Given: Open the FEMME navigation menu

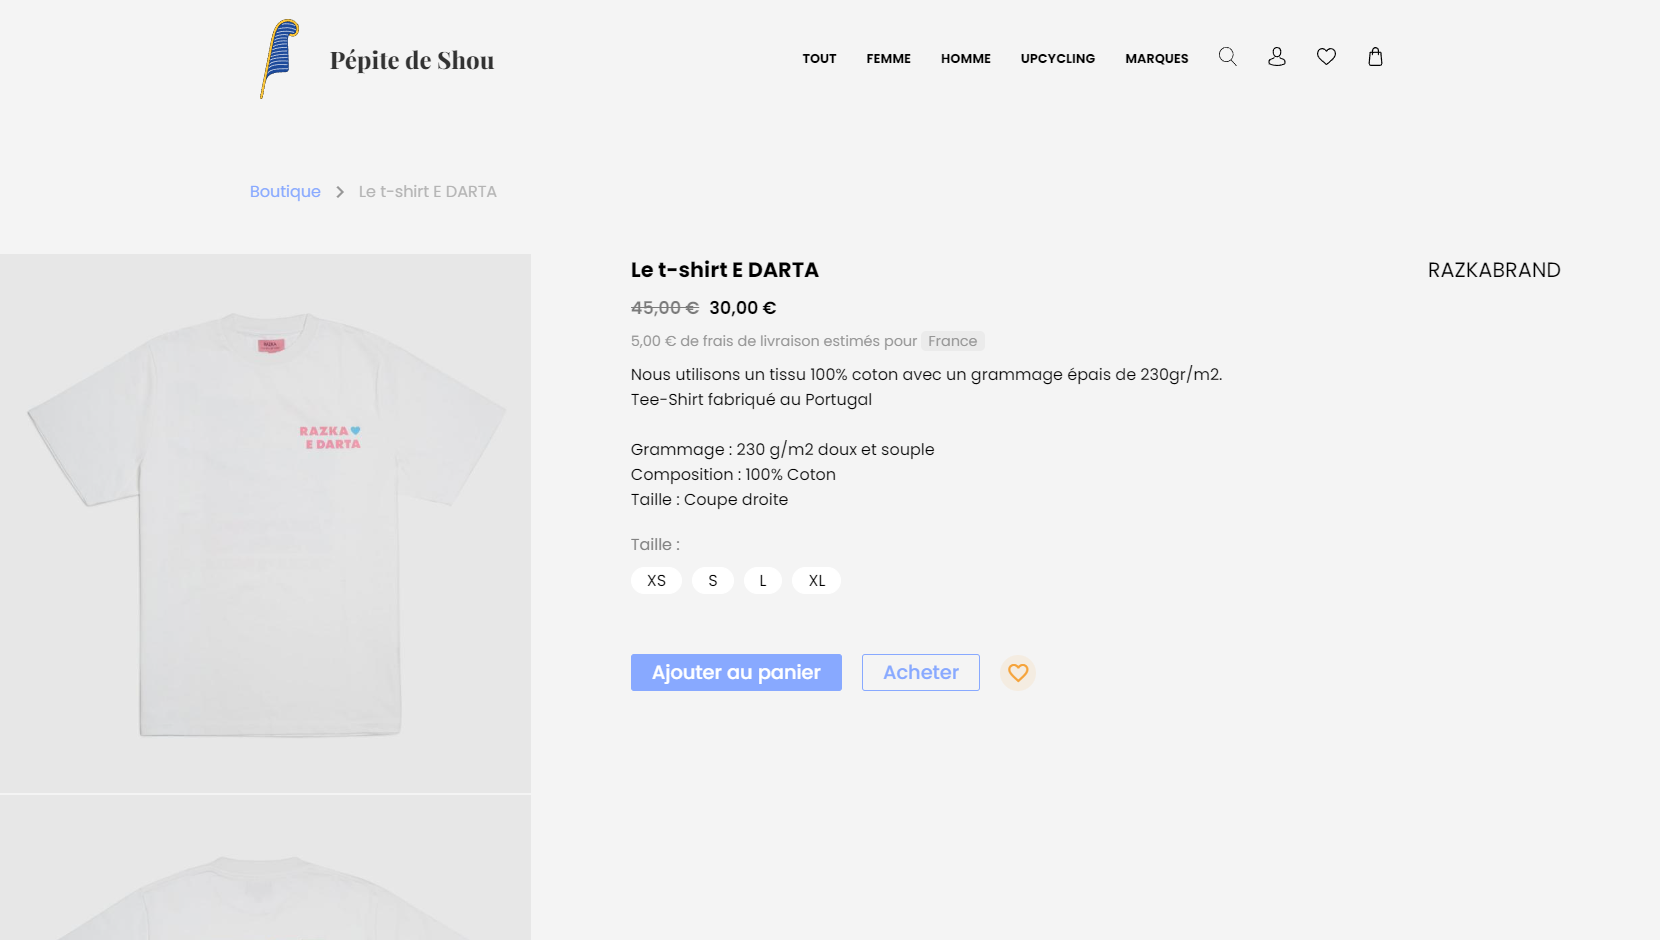Looking at the screenshot, I should pyautogui.click(x=888, y=58).
